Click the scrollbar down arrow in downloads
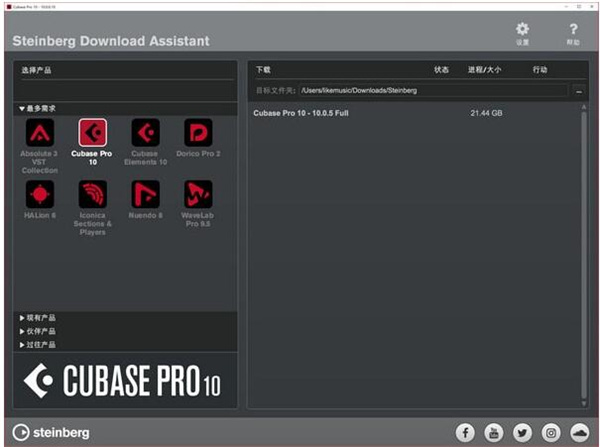600x447 pixels. click(584, 403)
